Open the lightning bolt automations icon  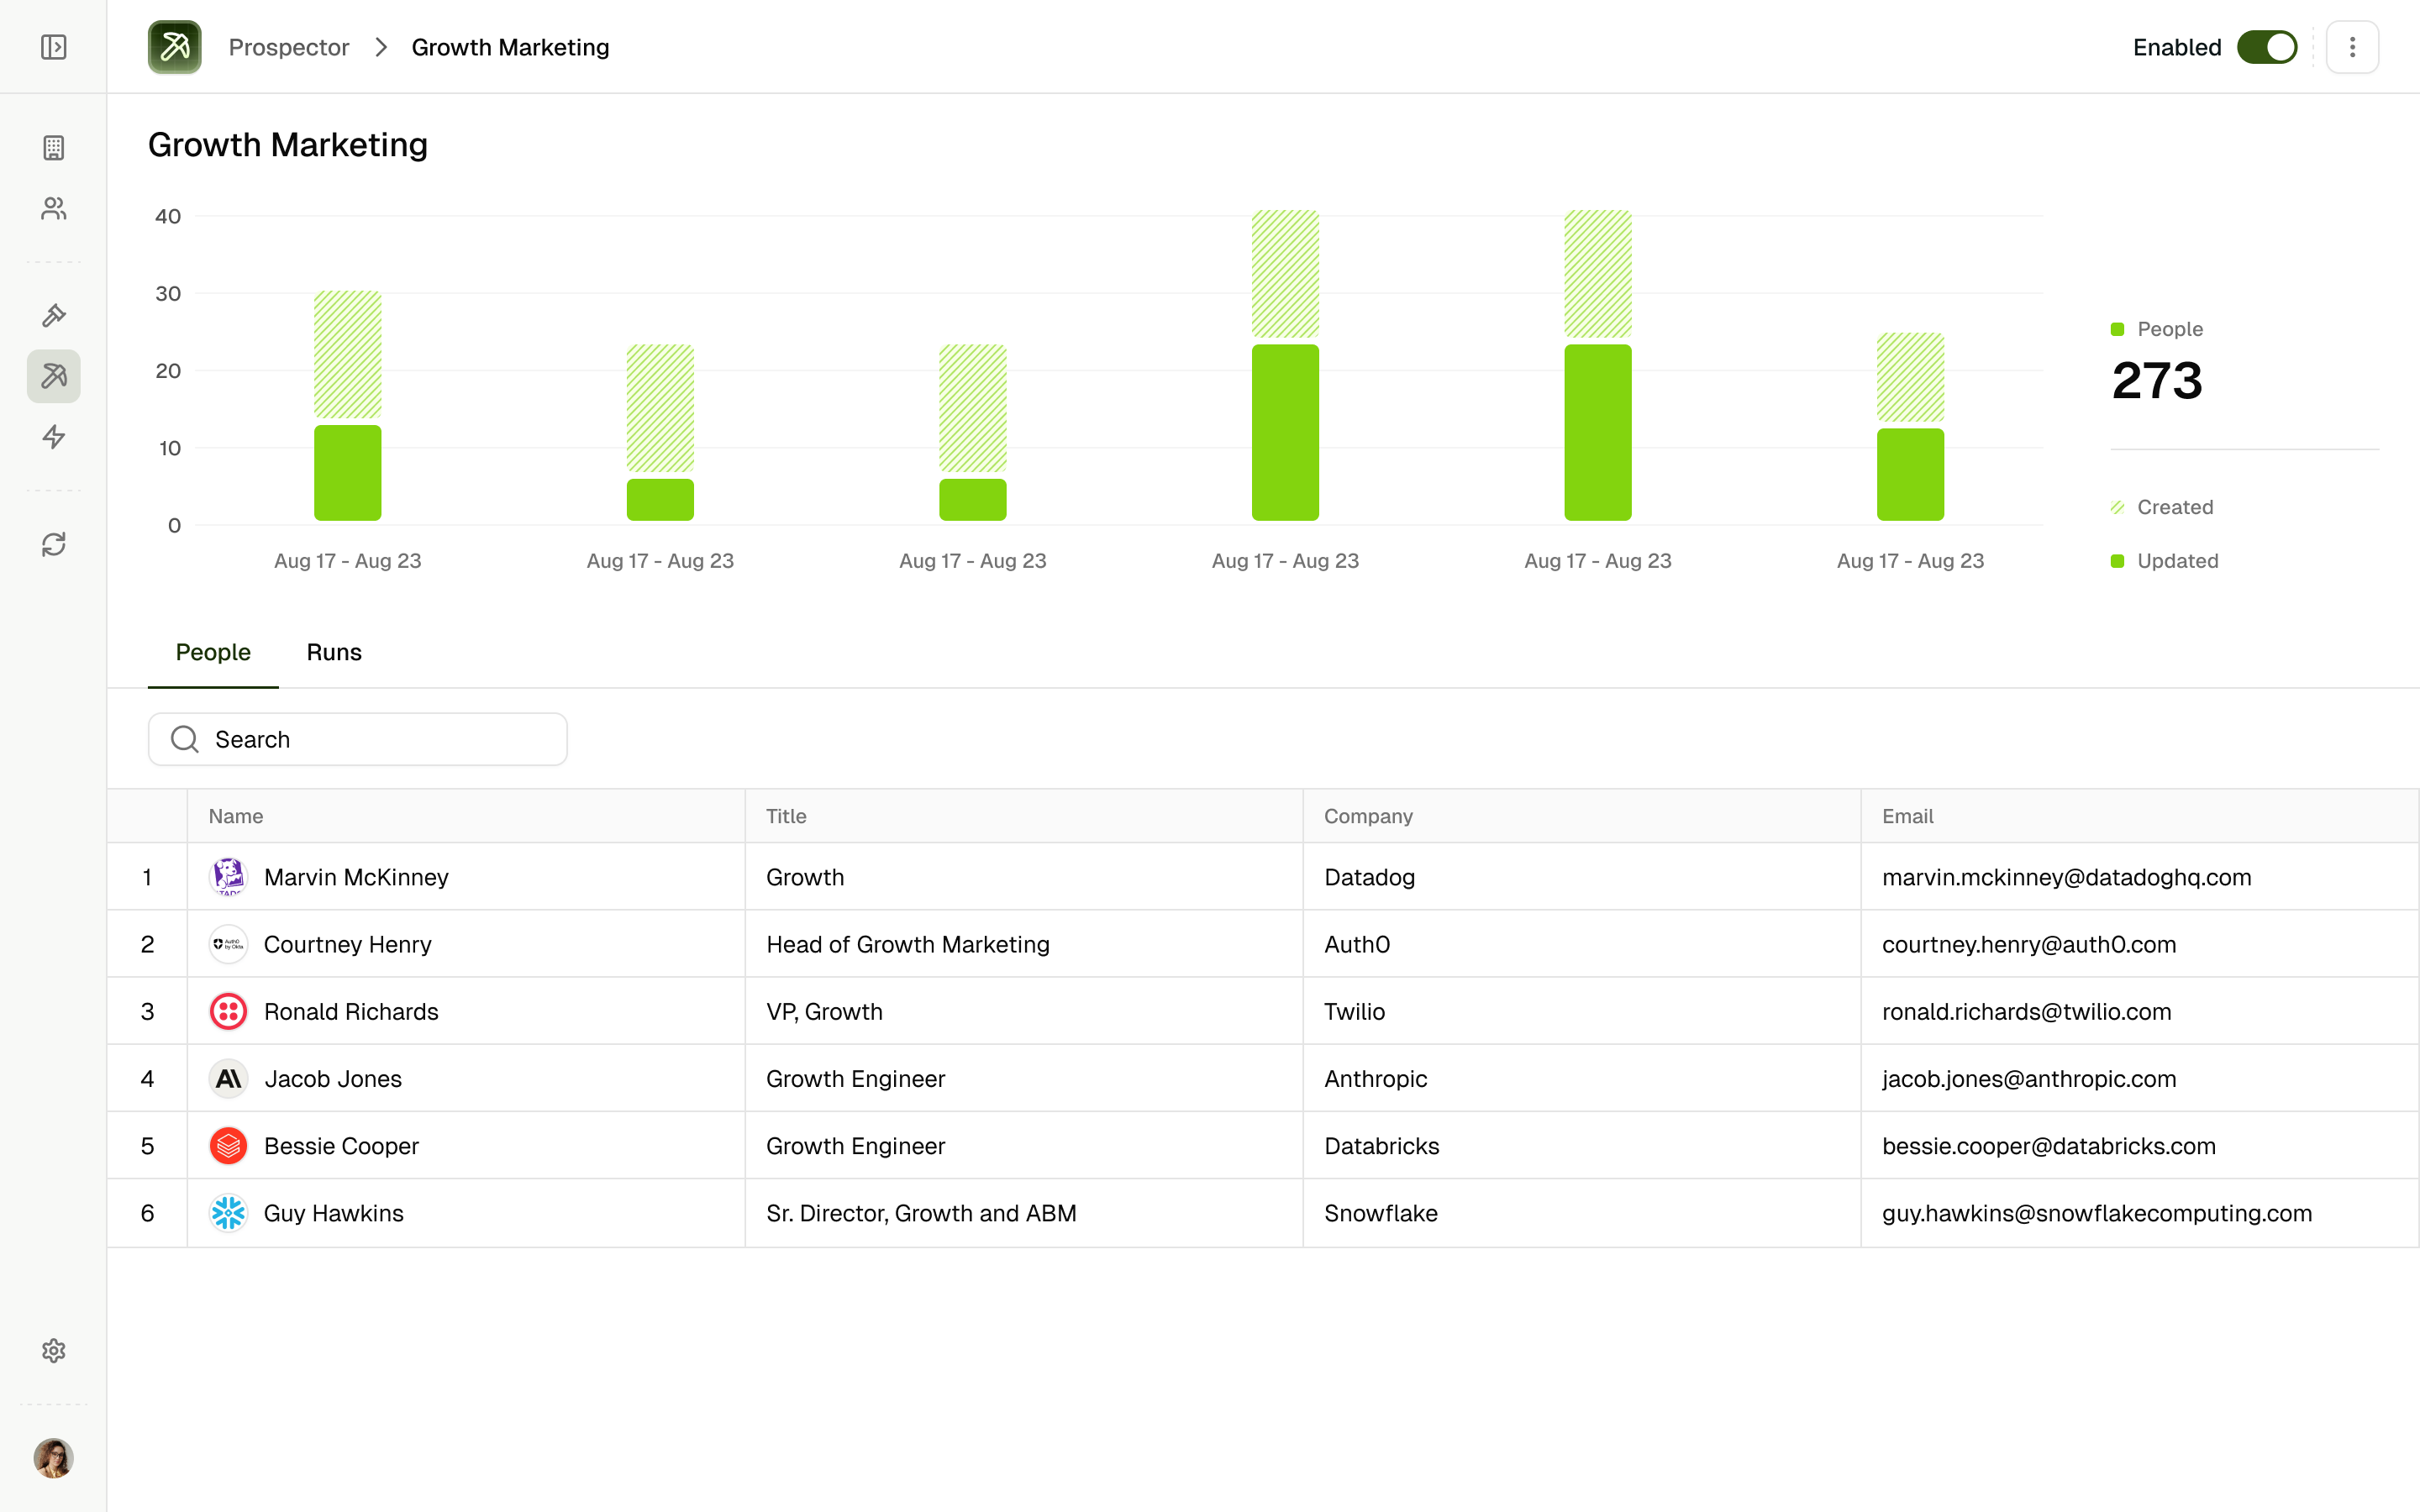pos(54,437)
